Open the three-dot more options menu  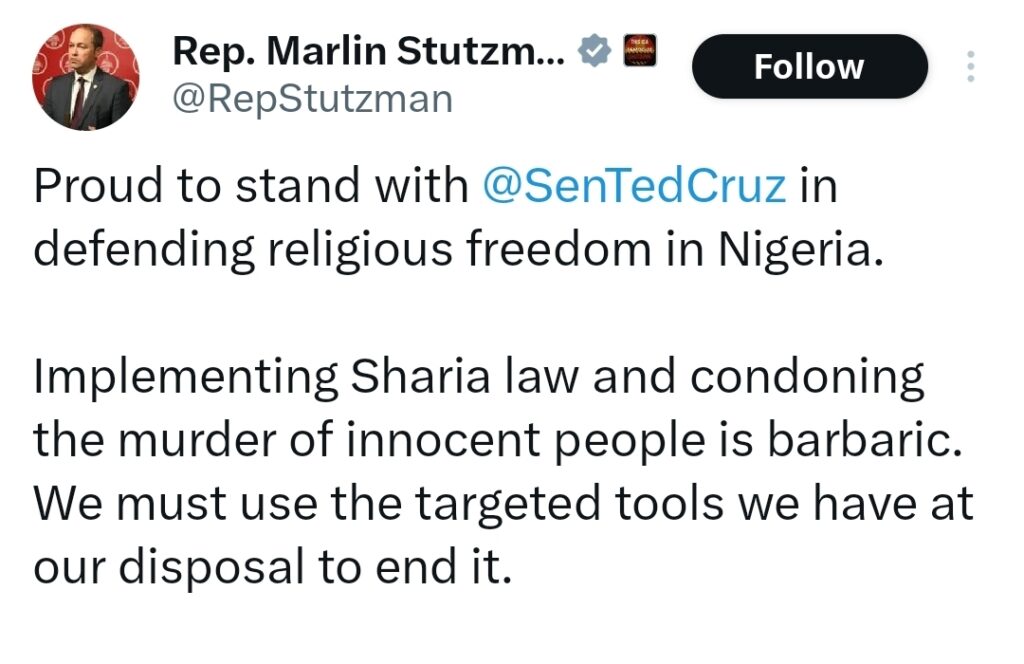point(967,66)
